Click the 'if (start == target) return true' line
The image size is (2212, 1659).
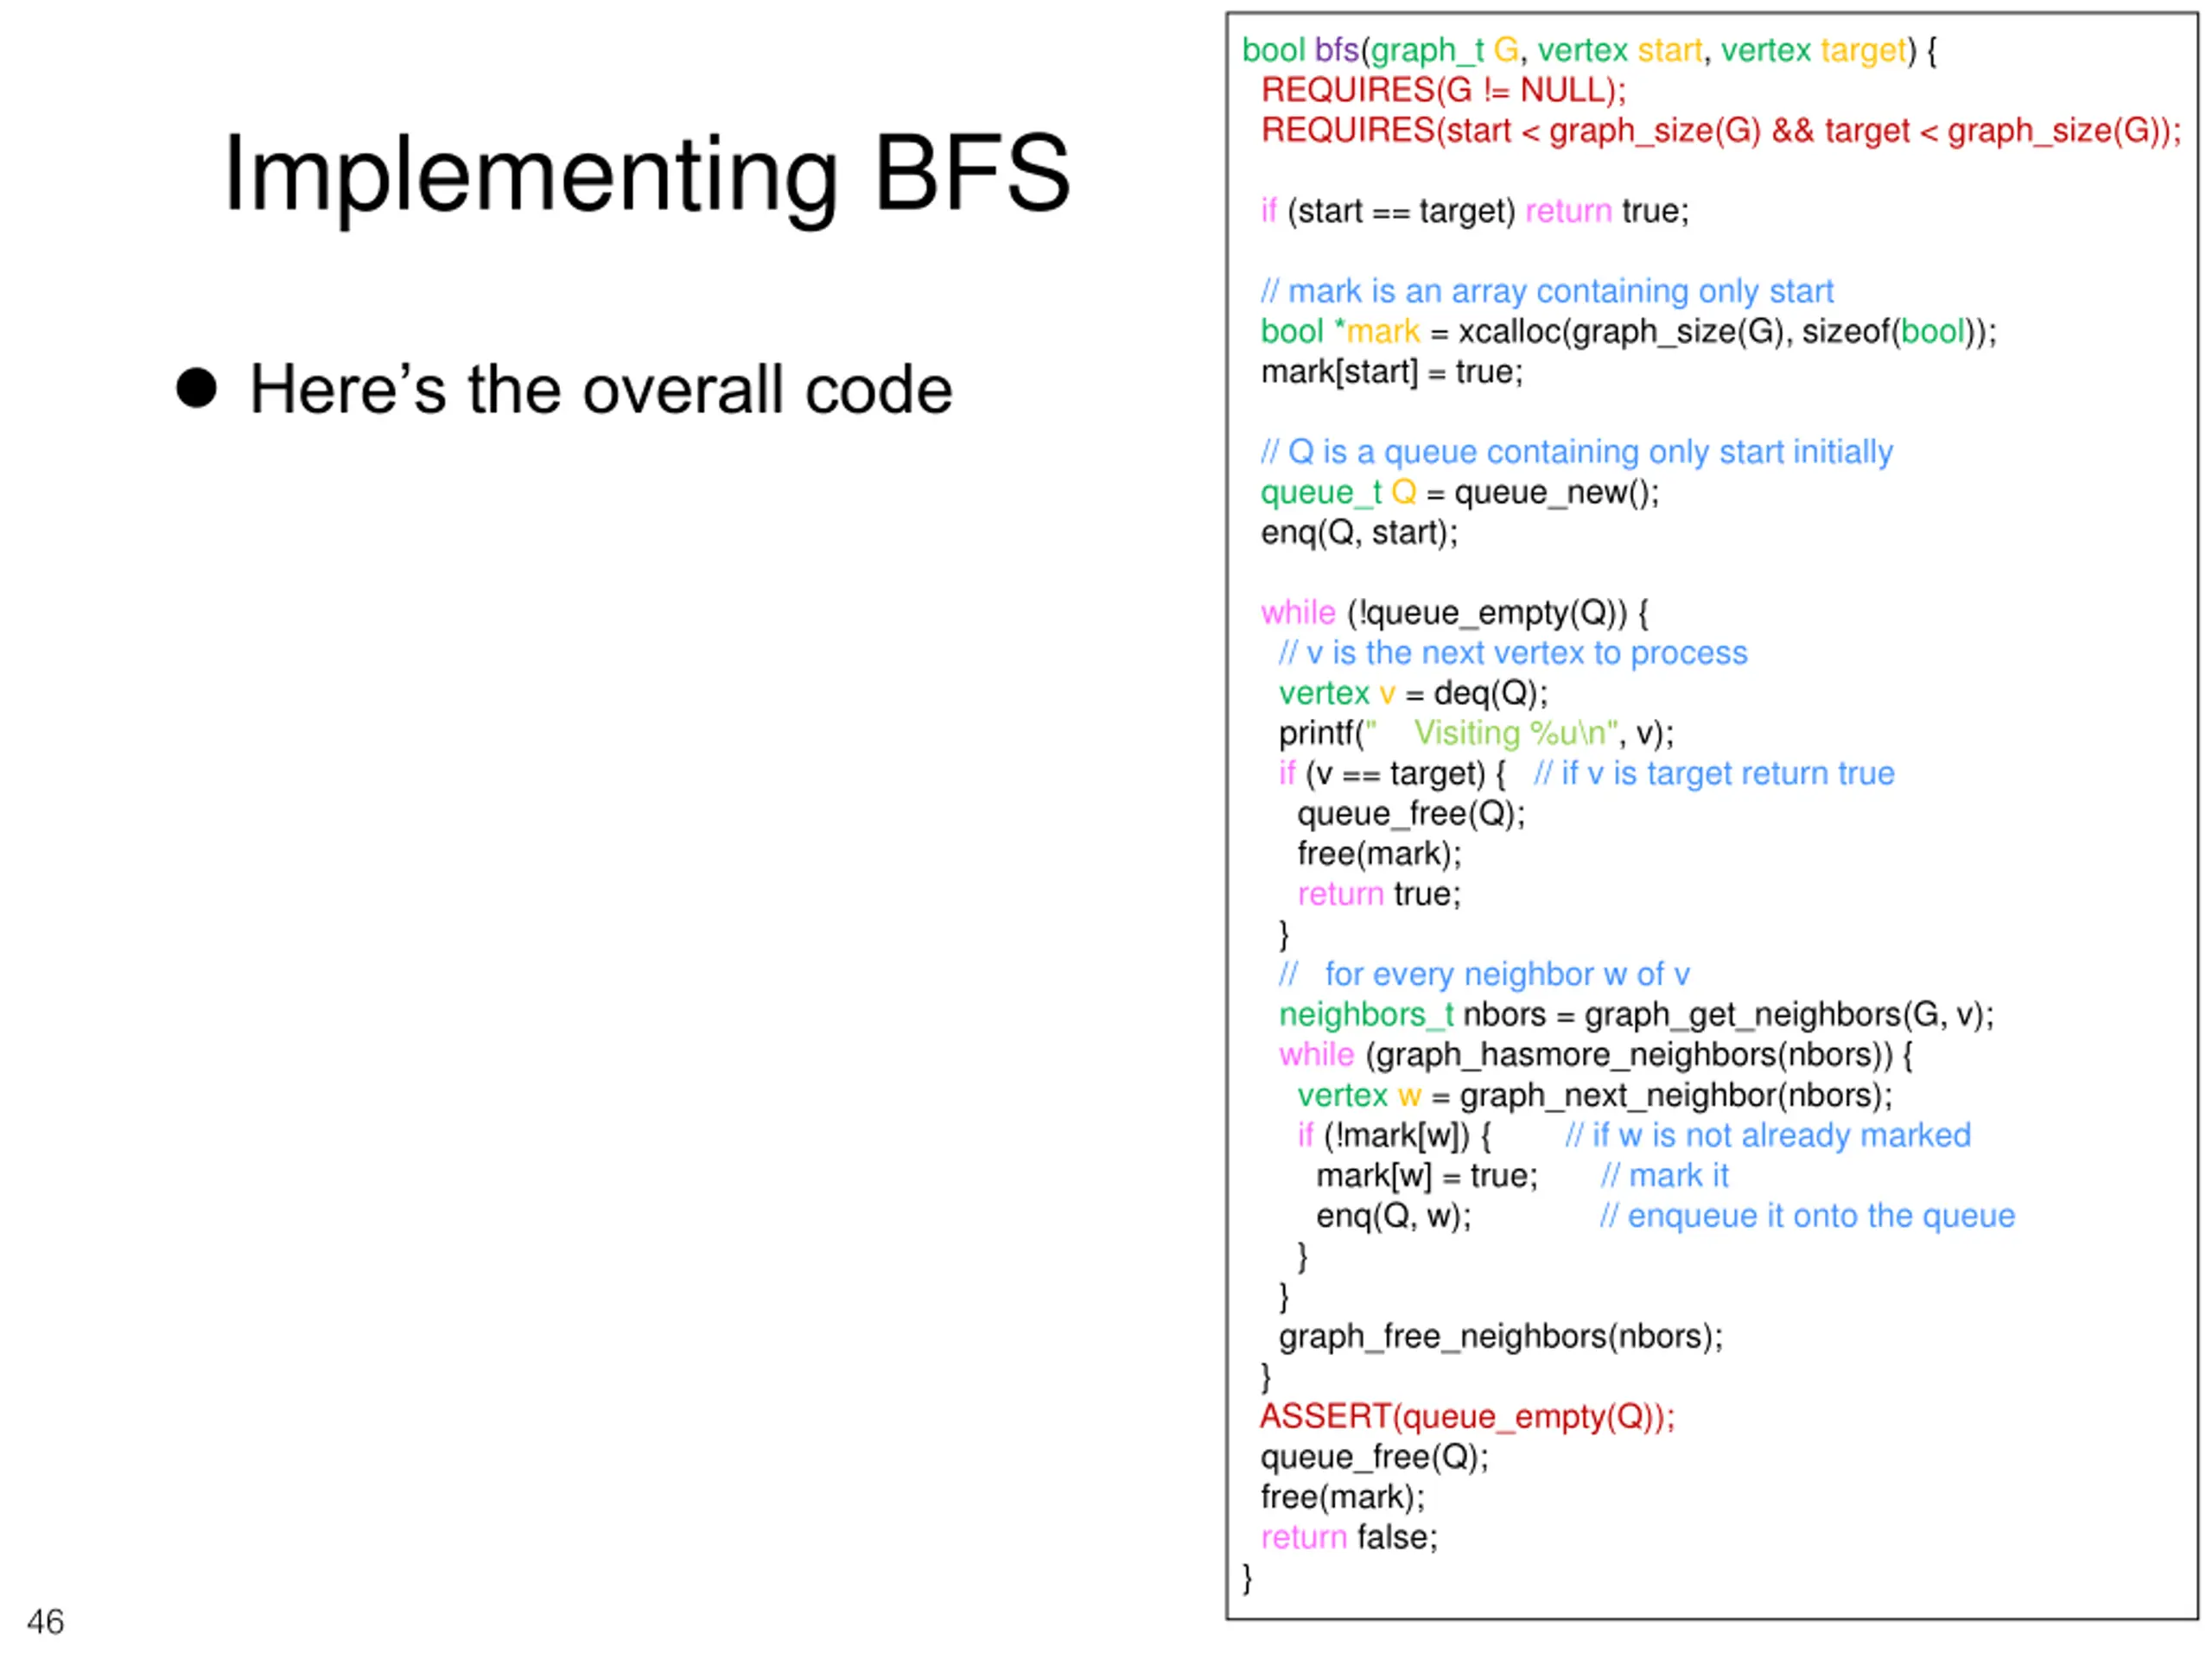[1475, 211]
